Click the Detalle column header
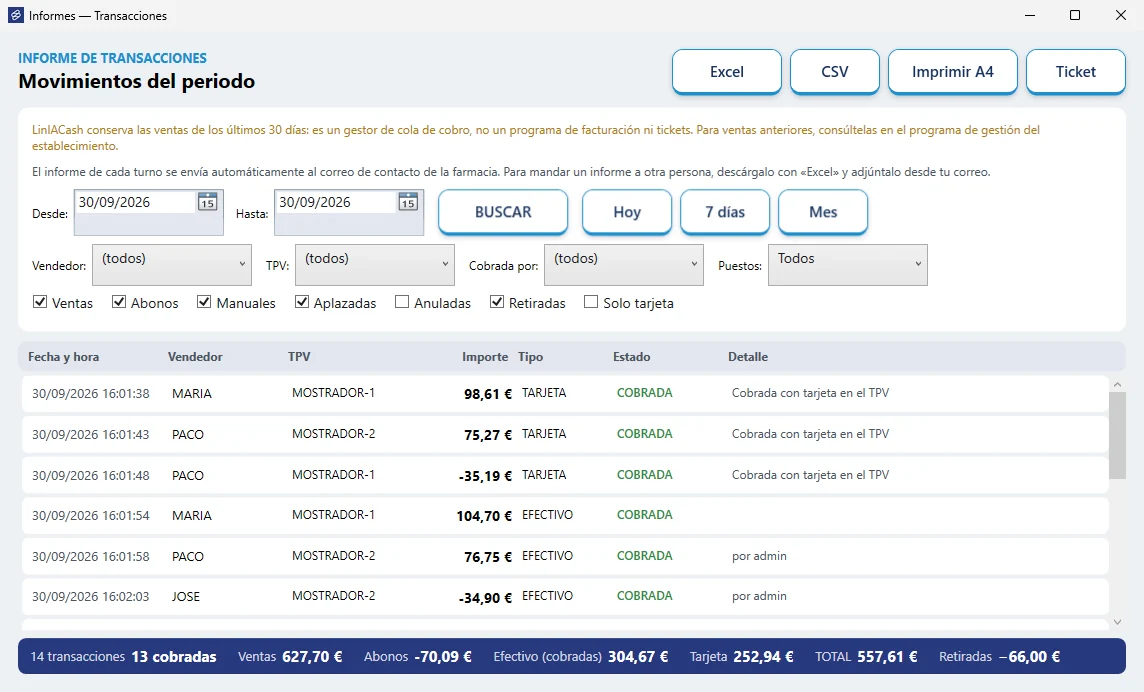Screen dimensions: 1144x692 [748, 357]
